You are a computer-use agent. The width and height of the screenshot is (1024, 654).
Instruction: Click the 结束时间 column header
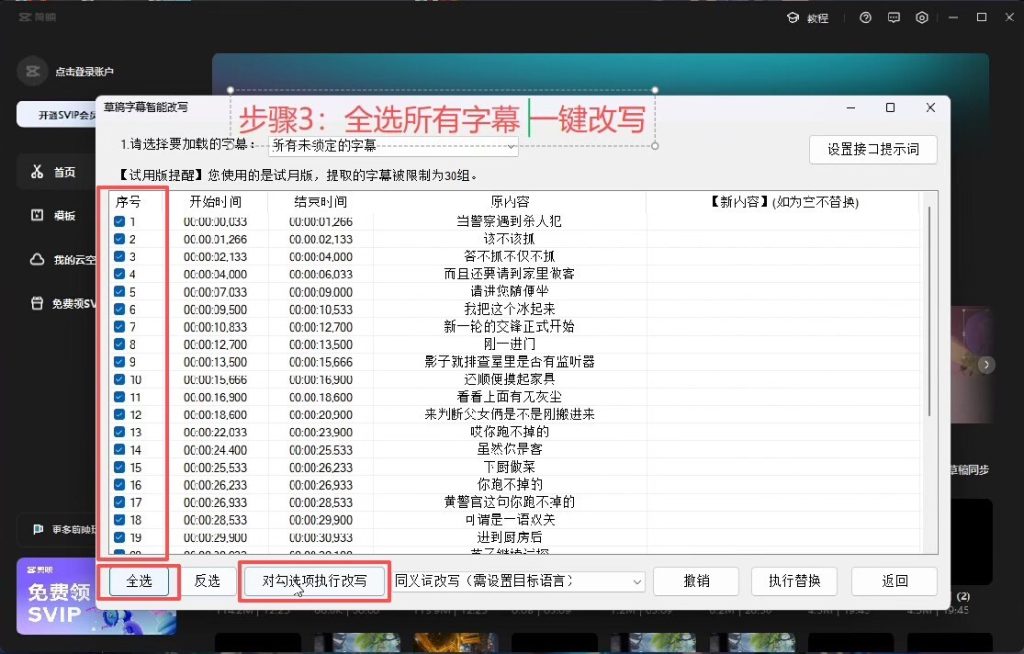[321, 202]
